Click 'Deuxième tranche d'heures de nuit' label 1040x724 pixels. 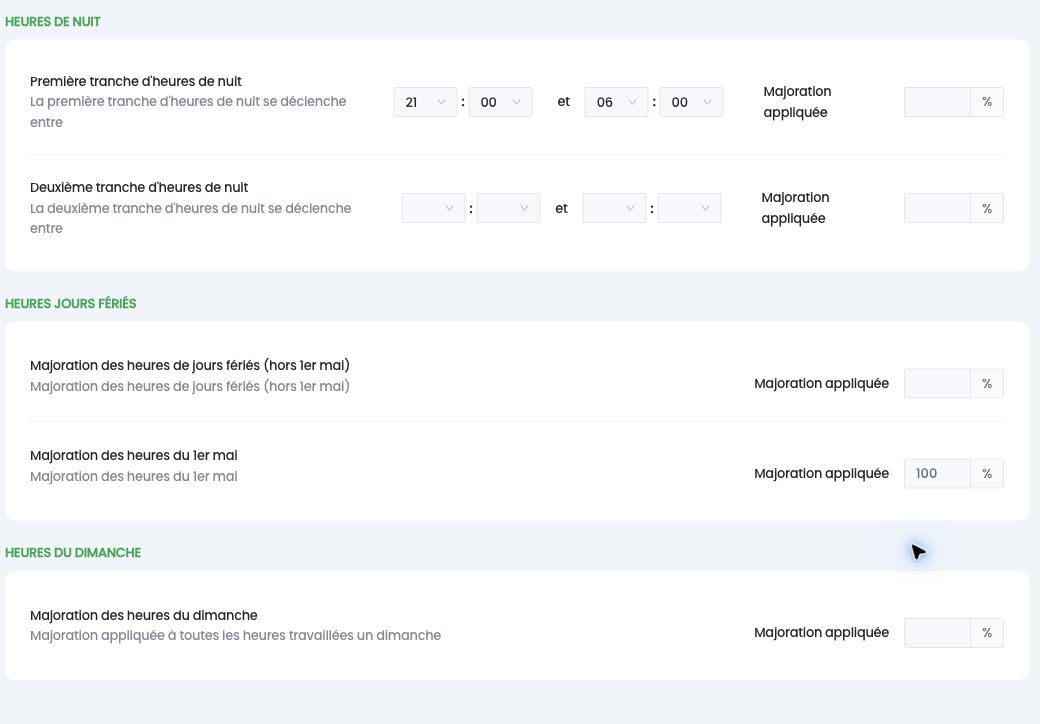[x=139, y=188]
